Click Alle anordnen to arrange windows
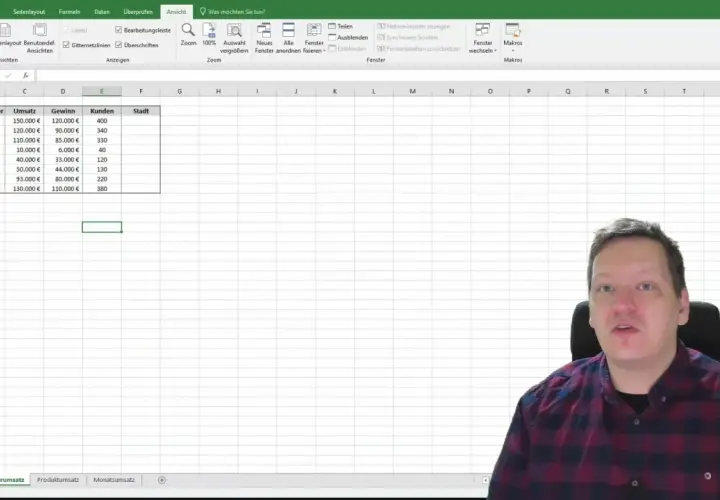The height and width of the screenshot is (500, 720). tap(288, 39)
